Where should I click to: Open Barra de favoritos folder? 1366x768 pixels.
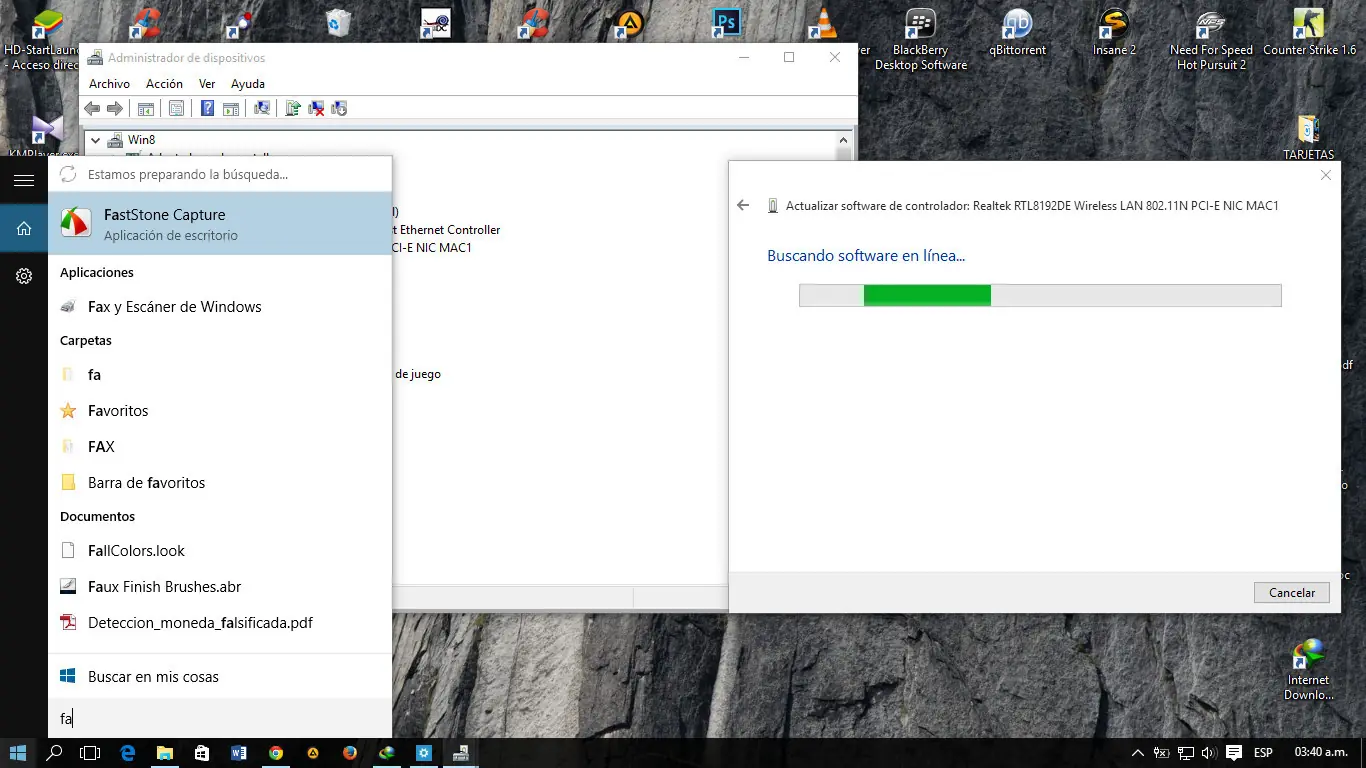click(220, 483)
